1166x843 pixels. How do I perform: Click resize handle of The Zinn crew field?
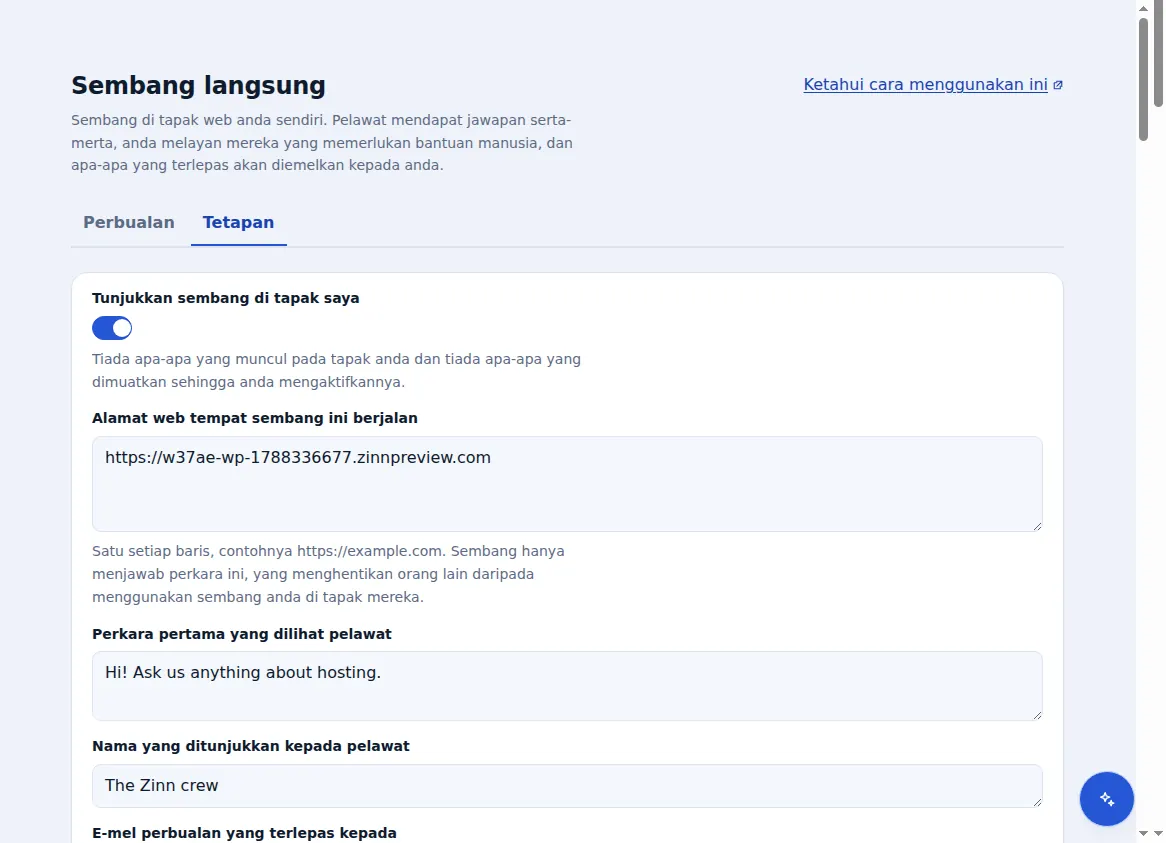coord(1037,801)
